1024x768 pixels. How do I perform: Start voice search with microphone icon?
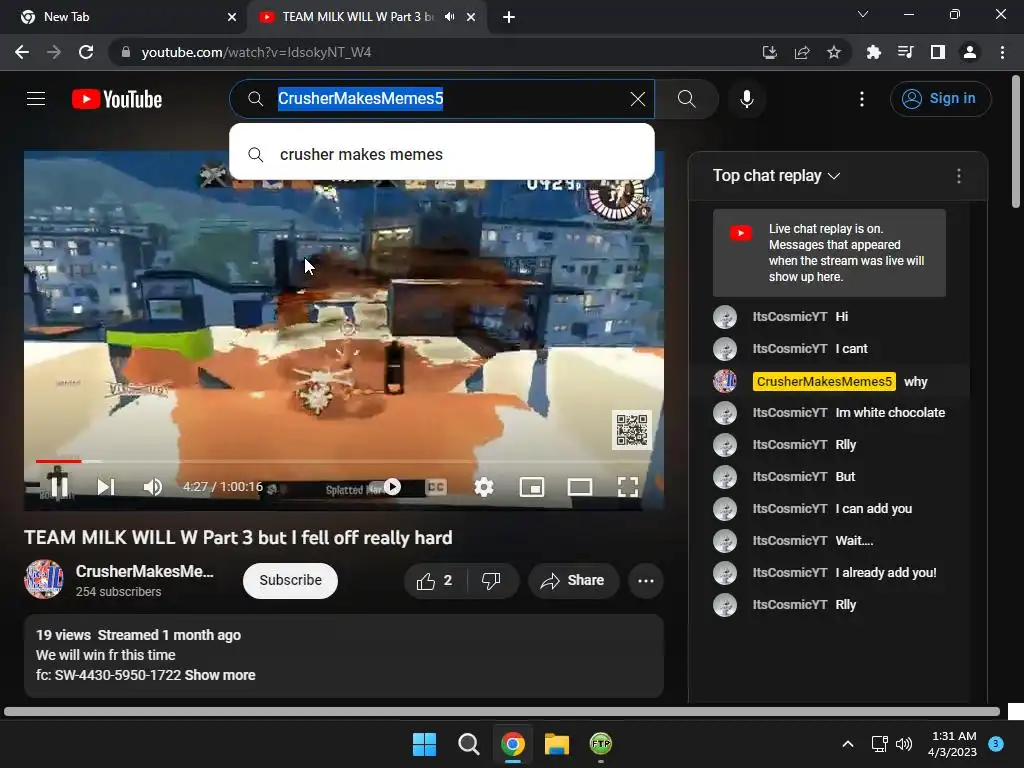tap(746, 99)
